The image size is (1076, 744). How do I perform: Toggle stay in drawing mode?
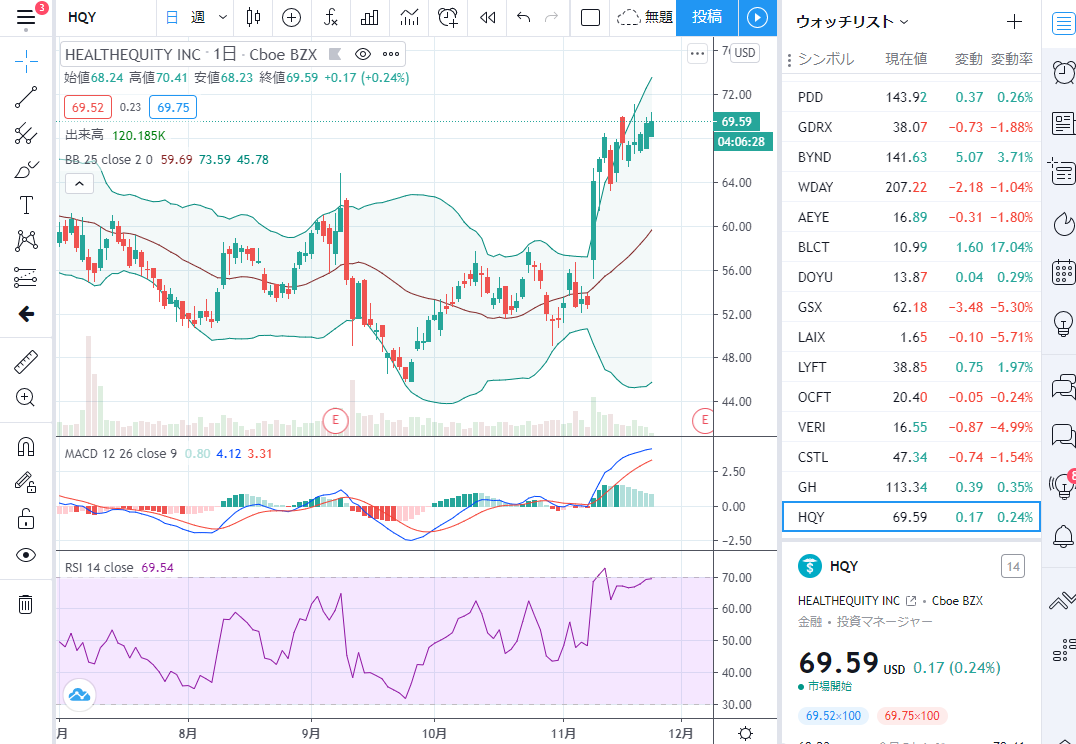[x=26, y=483]
